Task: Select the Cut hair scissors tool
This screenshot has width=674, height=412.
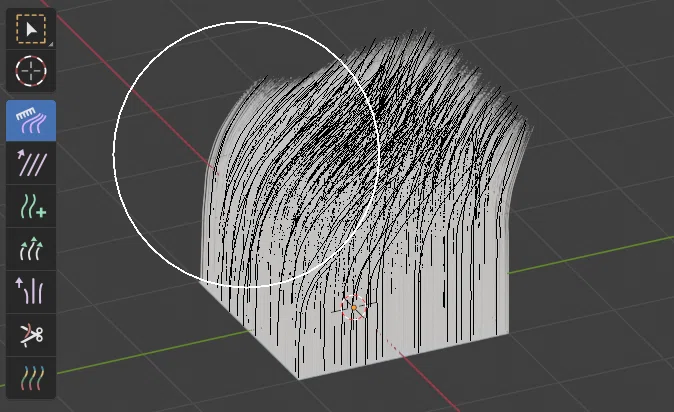Action: tap(31, 335)
